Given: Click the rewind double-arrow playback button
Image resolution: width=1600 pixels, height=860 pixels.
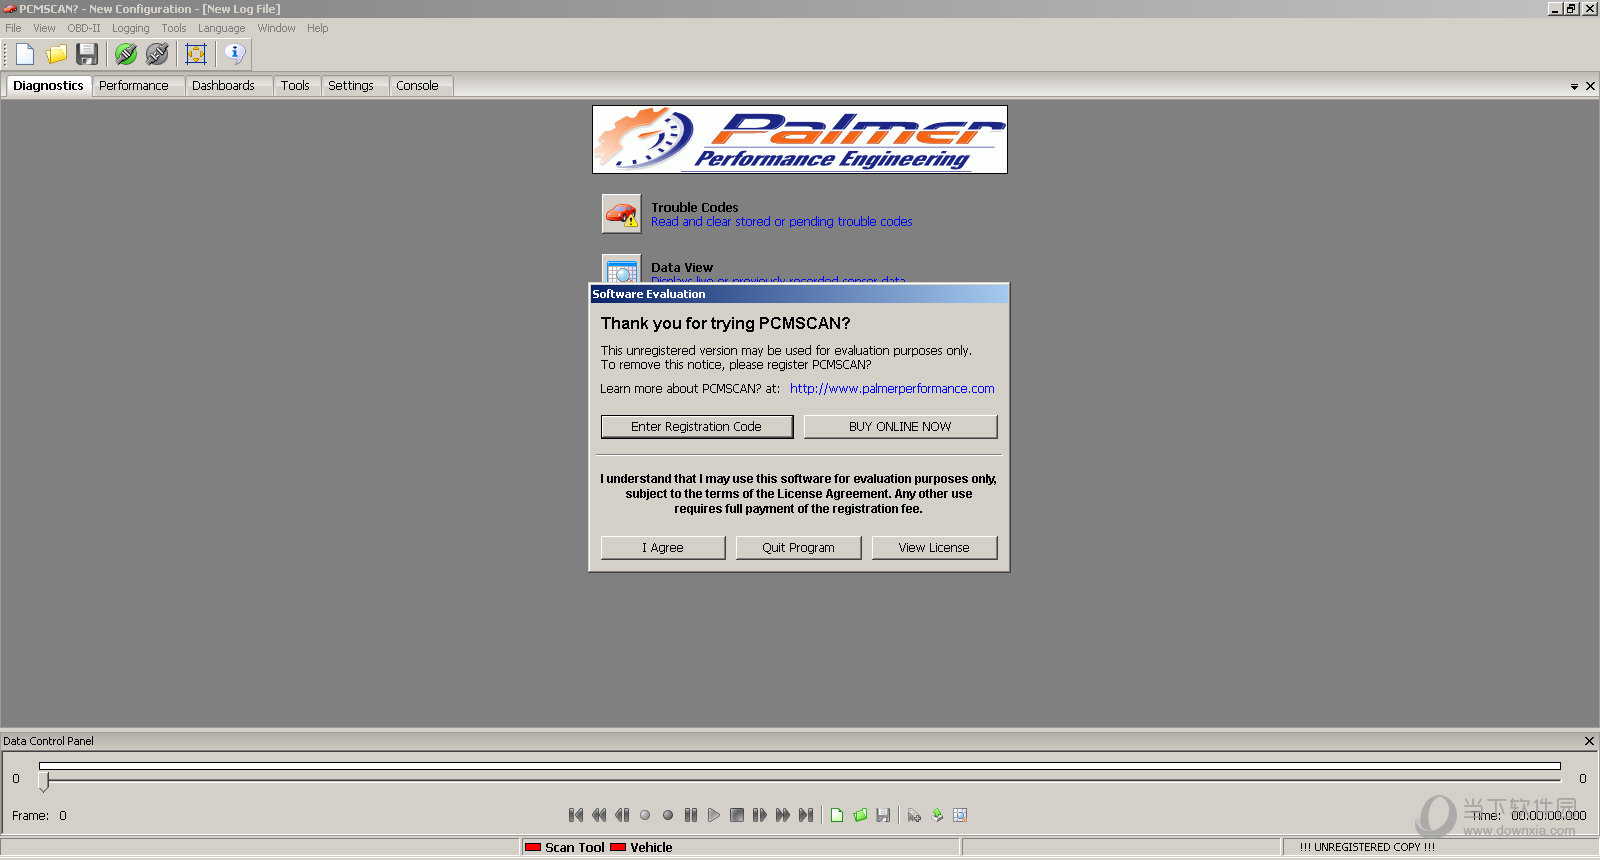Looking at the screenshot, I should click(x=599, y=815).
